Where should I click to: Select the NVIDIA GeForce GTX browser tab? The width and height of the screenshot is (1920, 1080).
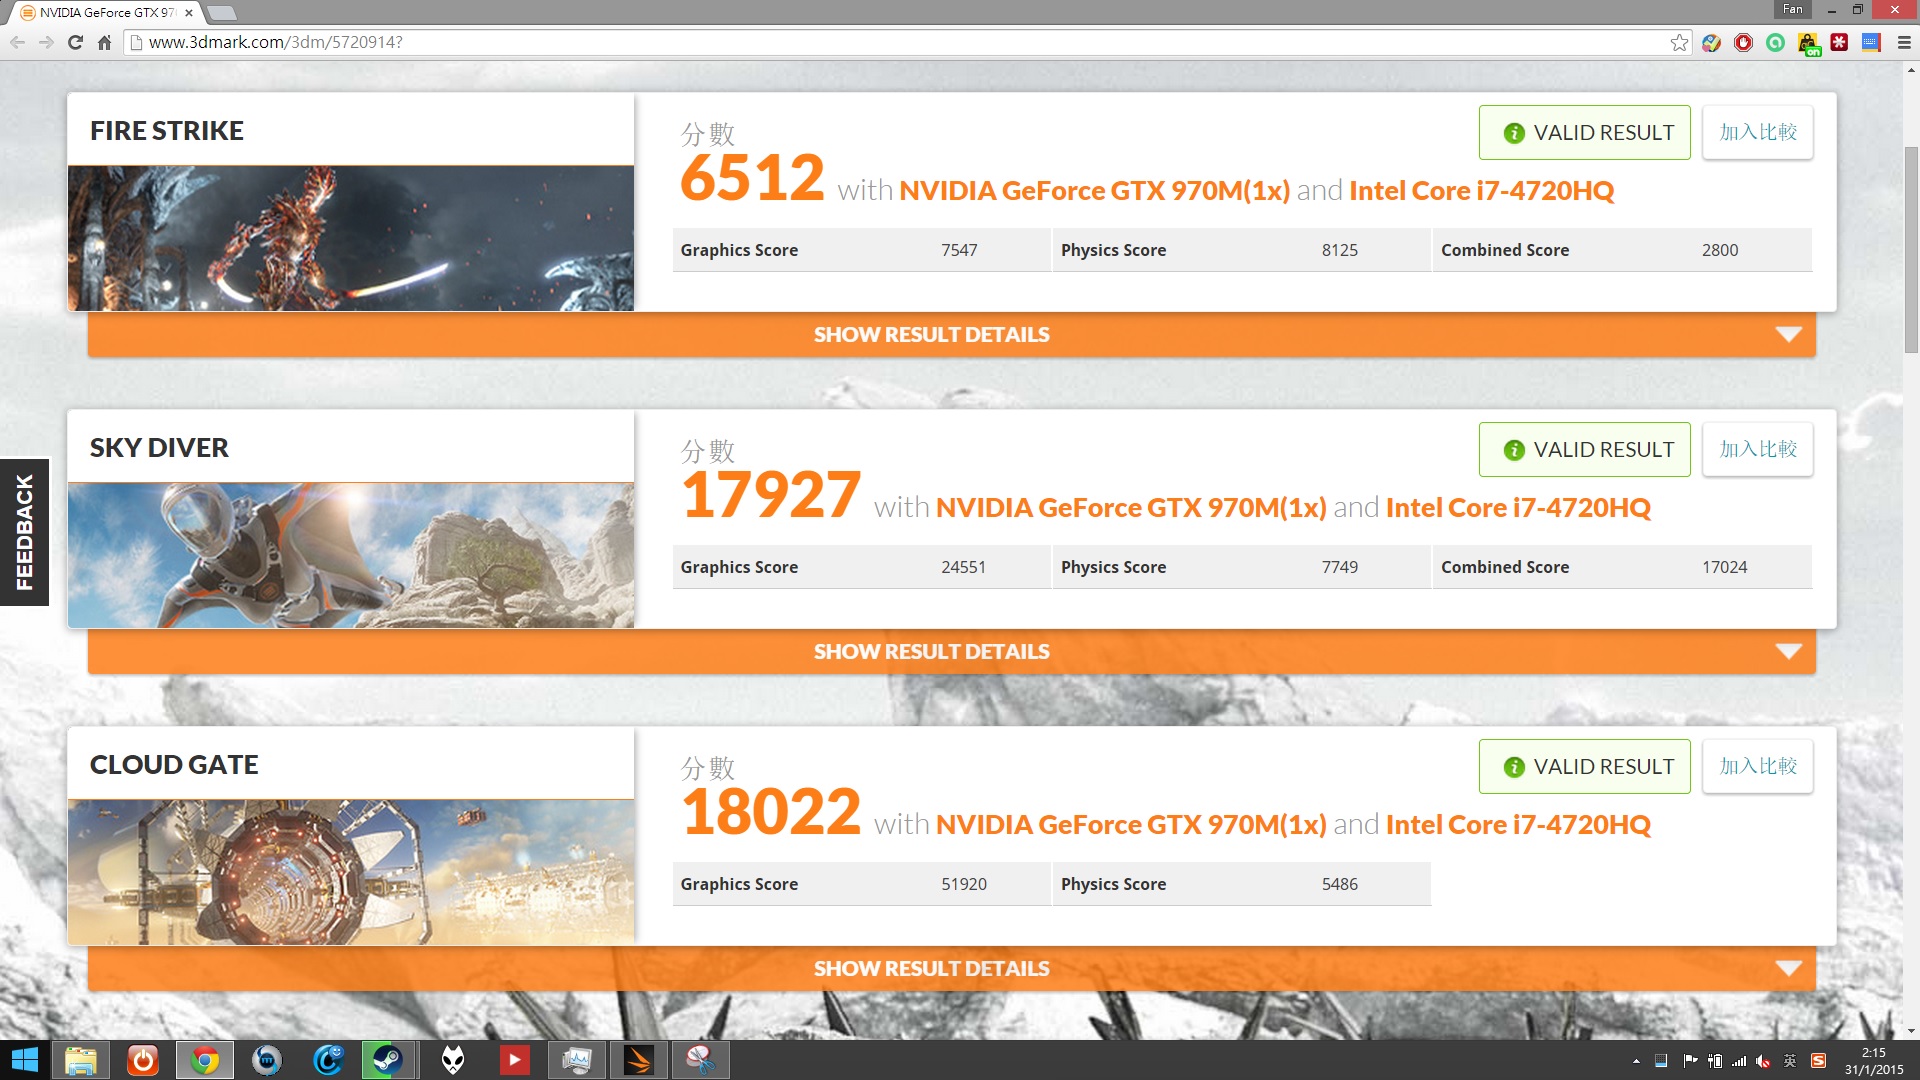pos(105,13)
